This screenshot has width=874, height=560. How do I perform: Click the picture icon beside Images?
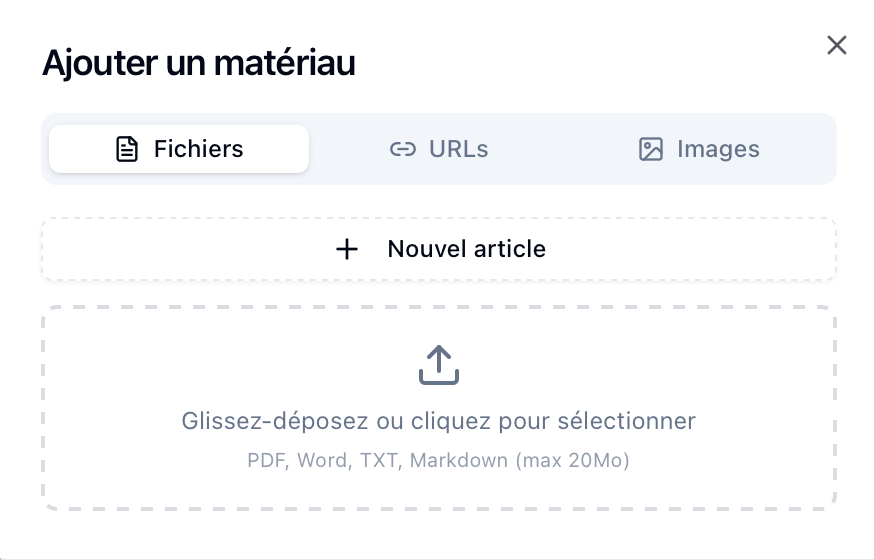(651, 150)
